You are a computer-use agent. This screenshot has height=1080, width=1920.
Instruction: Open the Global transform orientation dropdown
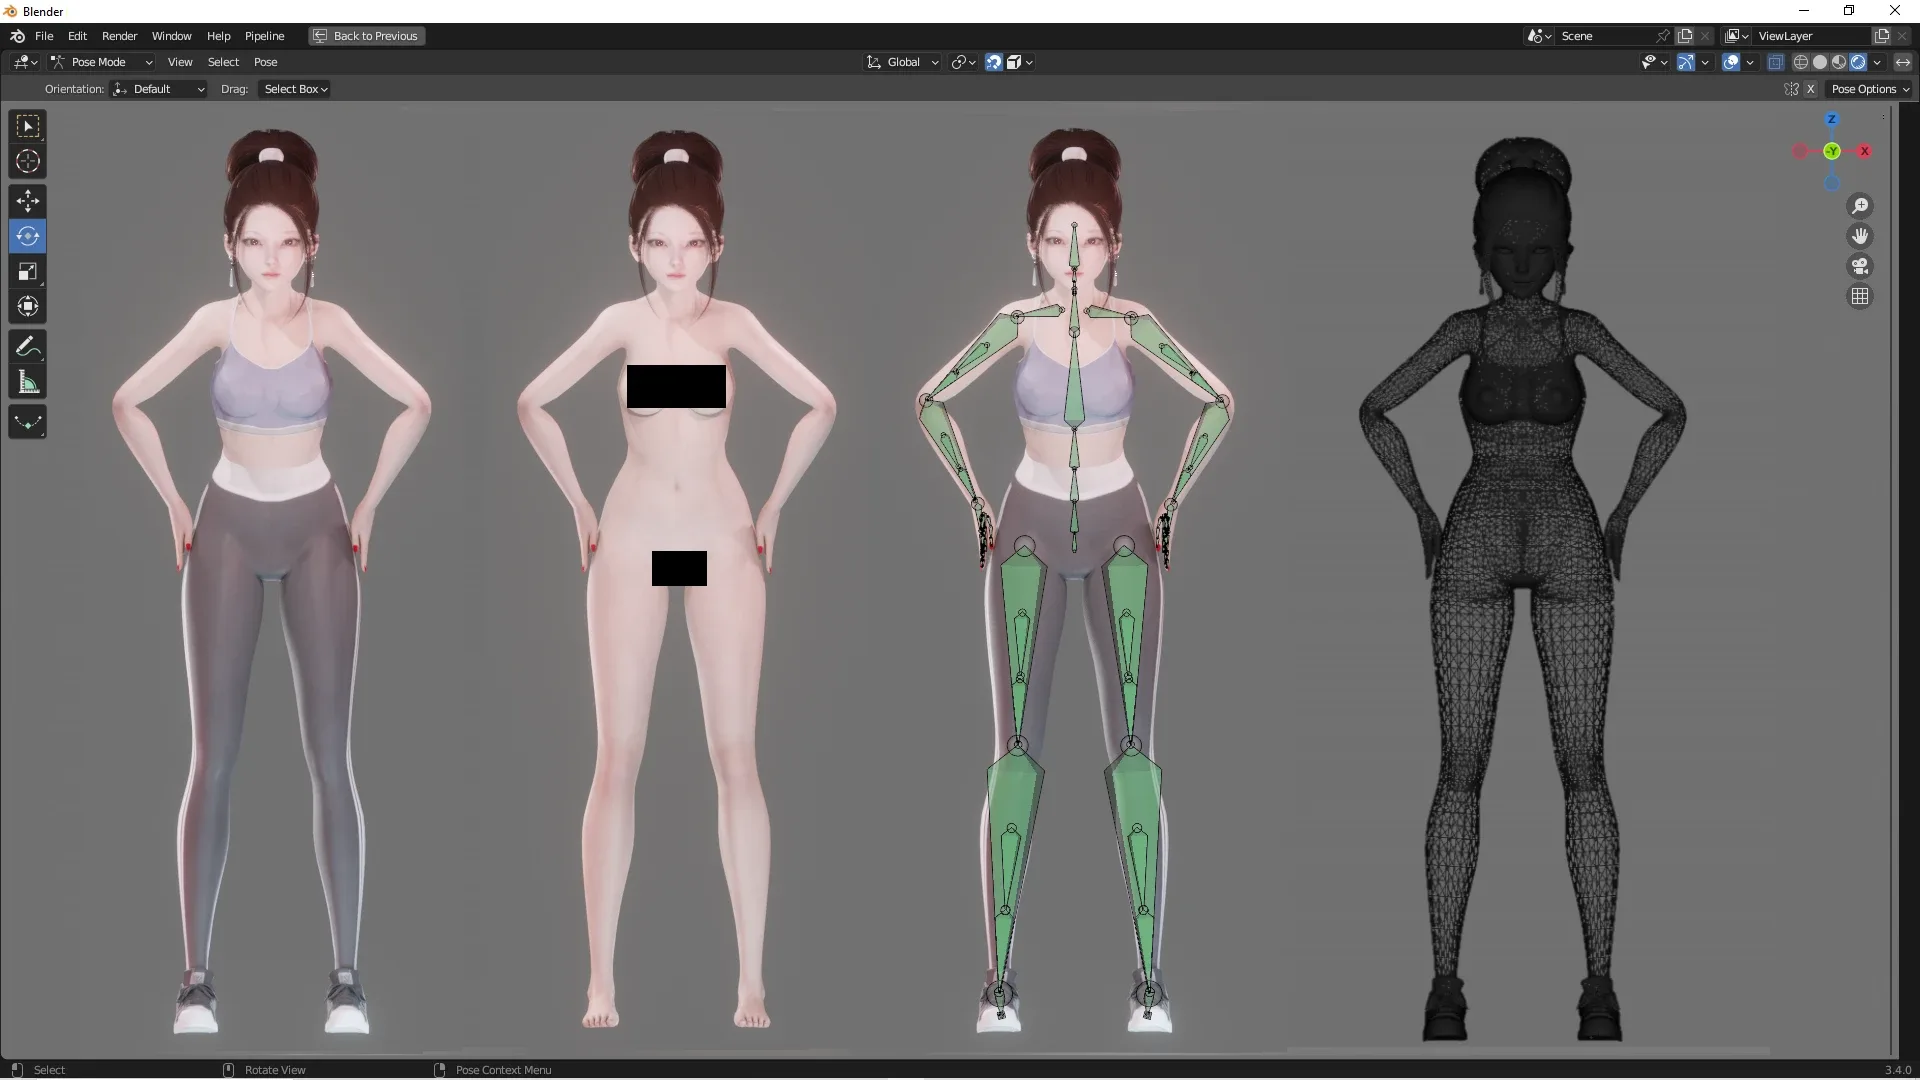(x=900, y=61)
